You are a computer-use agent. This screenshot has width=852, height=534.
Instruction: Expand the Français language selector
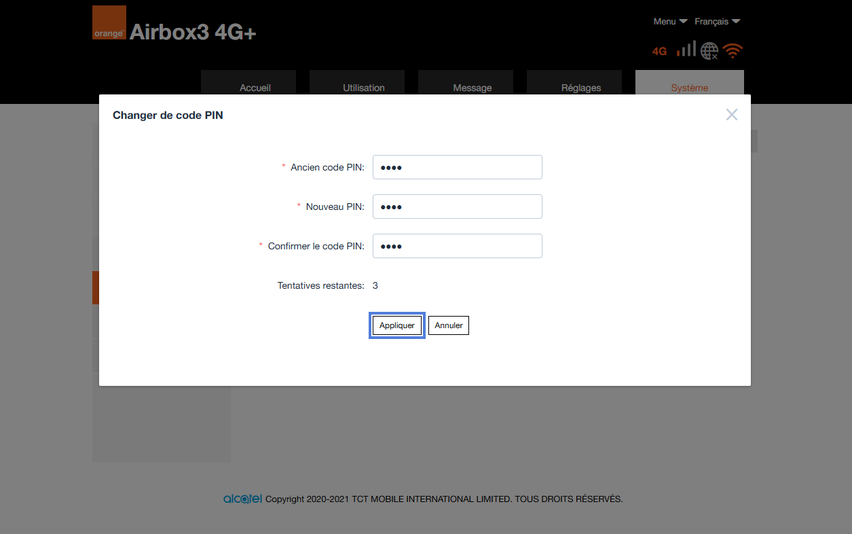(x=717, y=21)
